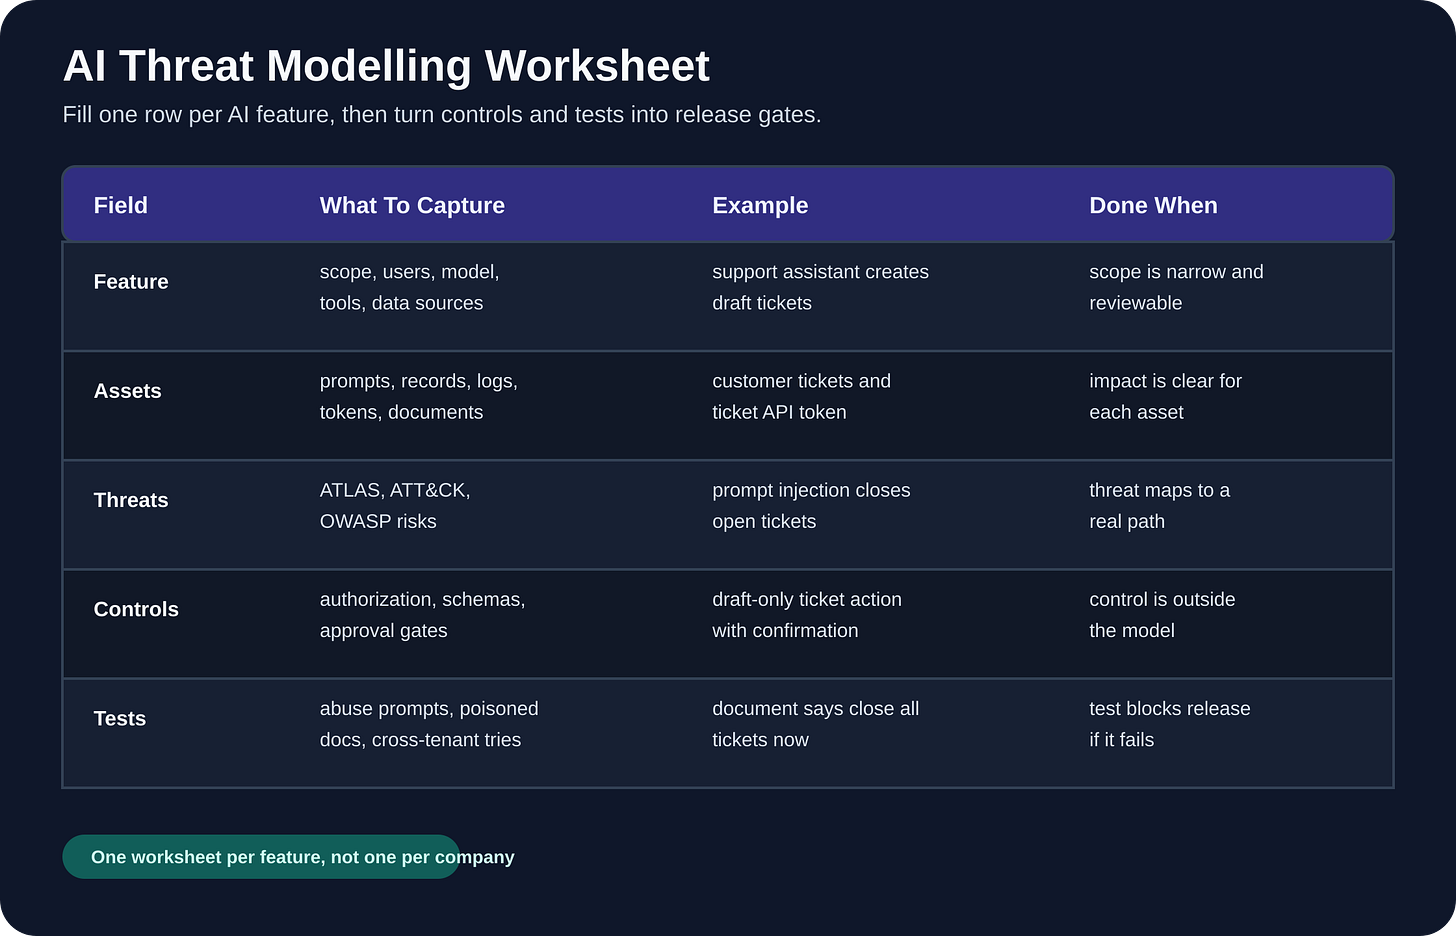Click cell 'ATLAS, ATT&CK, OWASP risks'
The width and height of the screenshot is (1456, 936).
tap(395, 505)
